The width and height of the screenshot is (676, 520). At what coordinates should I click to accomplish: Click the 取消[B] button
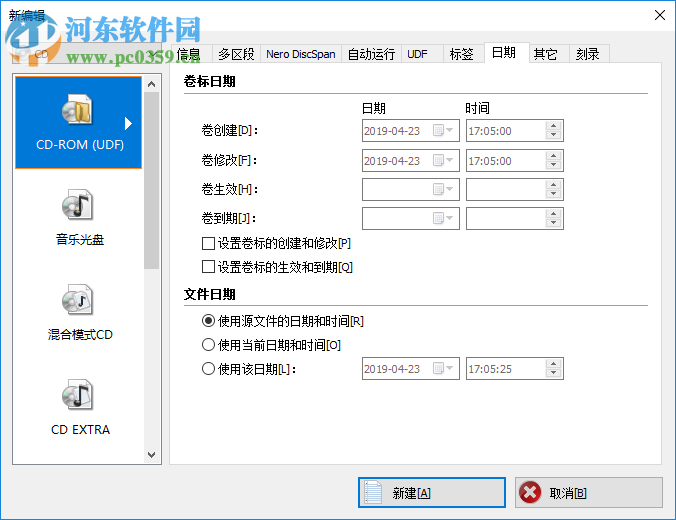(x=589, y=492)
